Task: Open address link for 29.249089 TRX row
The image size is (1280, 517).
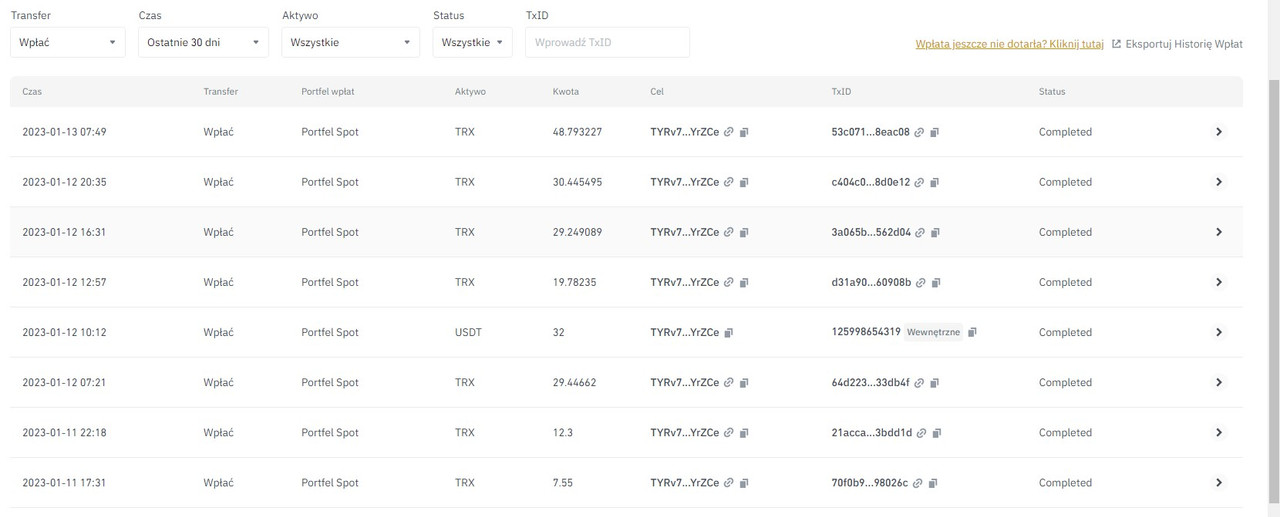Action: [729, 232]
